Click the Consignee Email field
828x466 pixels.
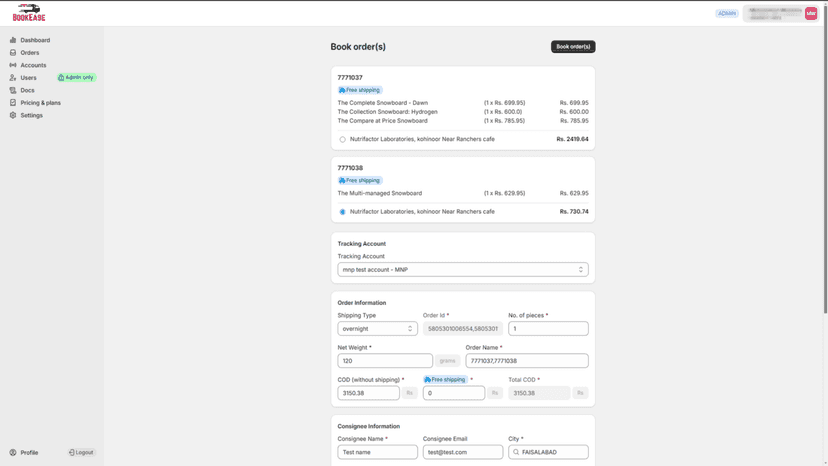tap(463, 452)
